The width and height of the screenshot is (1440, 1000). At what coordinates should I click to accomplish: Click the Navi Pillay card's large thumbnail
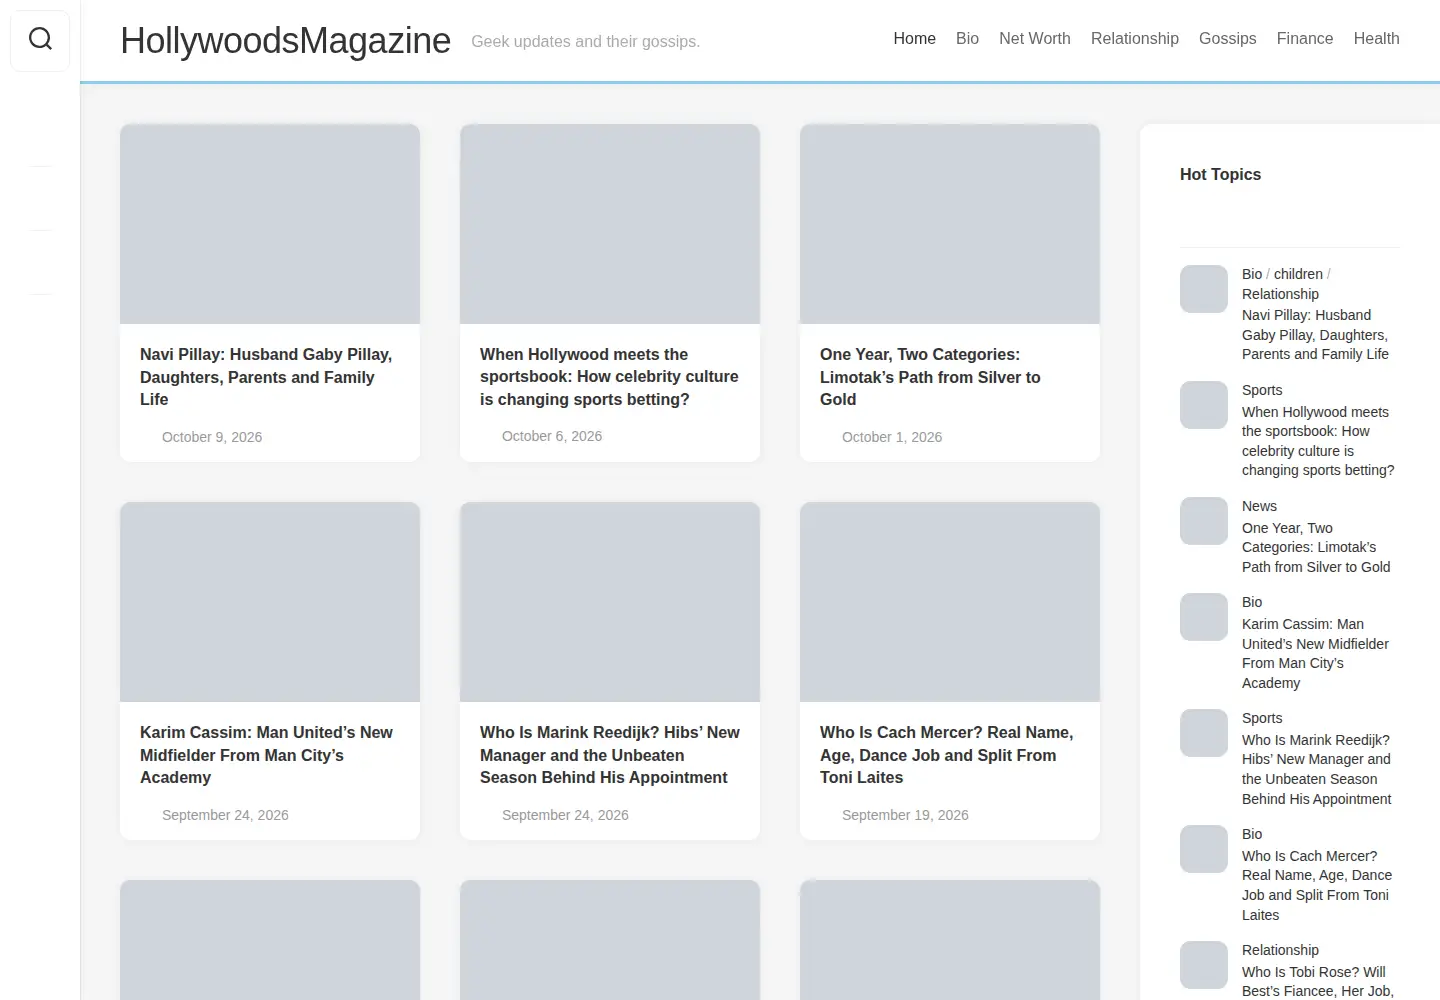pyautogui.click(x=270, y=224)
